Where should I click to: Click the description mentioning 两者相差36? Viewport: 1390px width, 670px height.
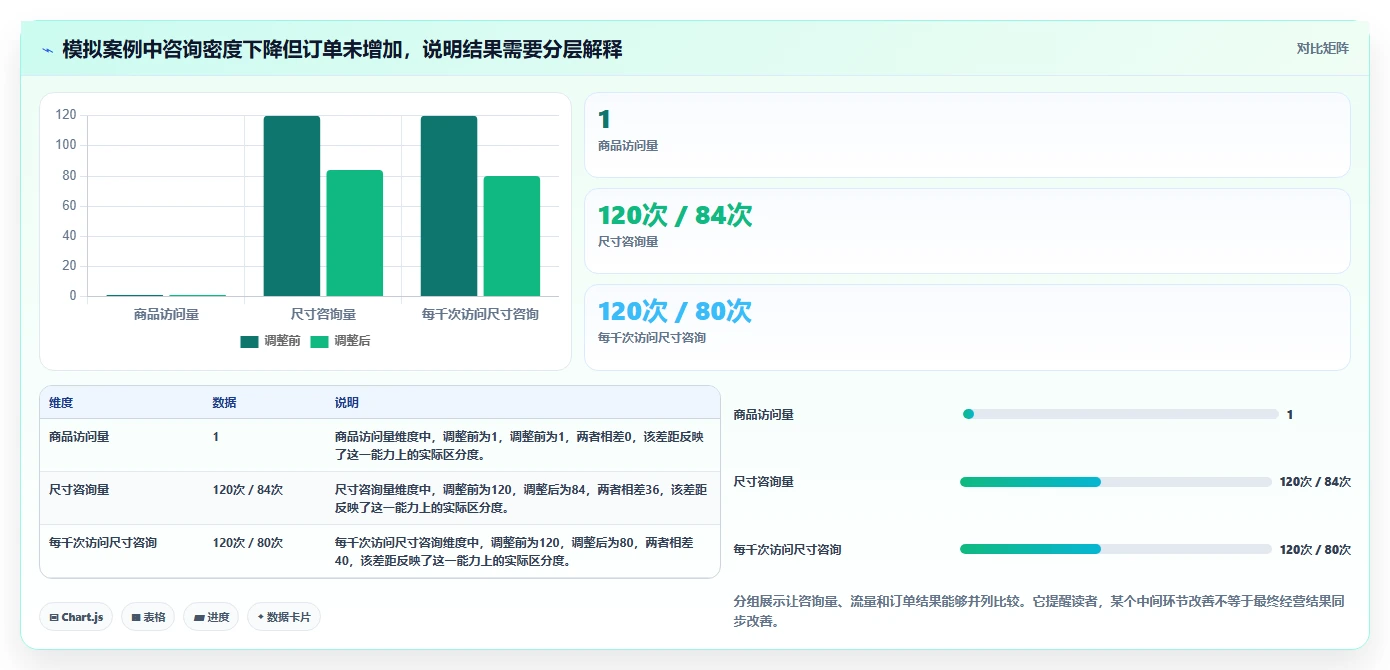point(521,498)
